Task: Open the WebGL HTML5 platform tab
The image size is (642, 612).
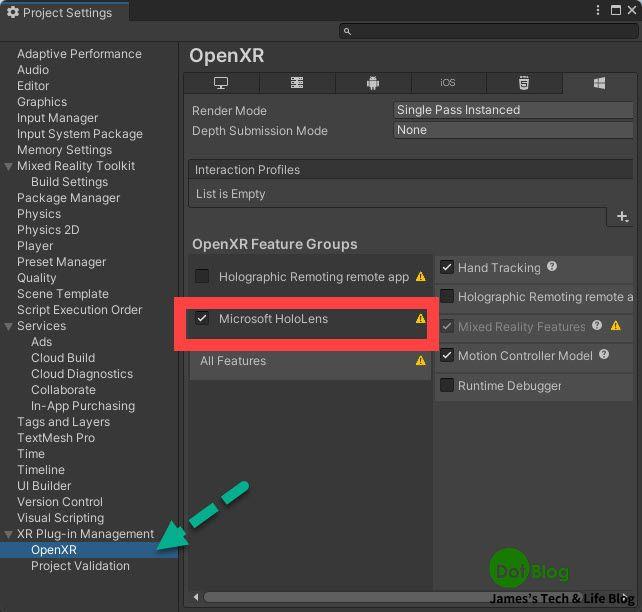Action: (x=524, y=83)
